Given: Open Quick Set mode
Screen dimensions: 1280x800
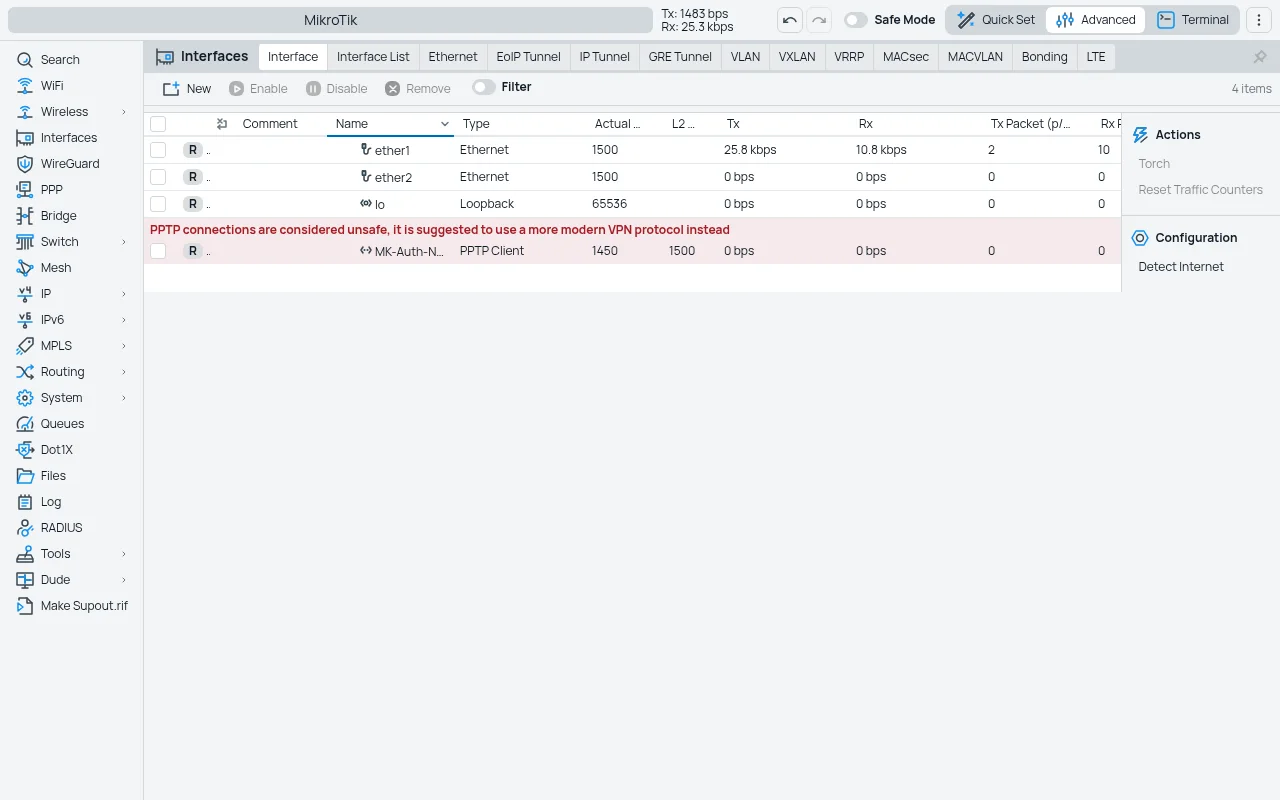Looking at the screenshot, I should tap(996, 20).
